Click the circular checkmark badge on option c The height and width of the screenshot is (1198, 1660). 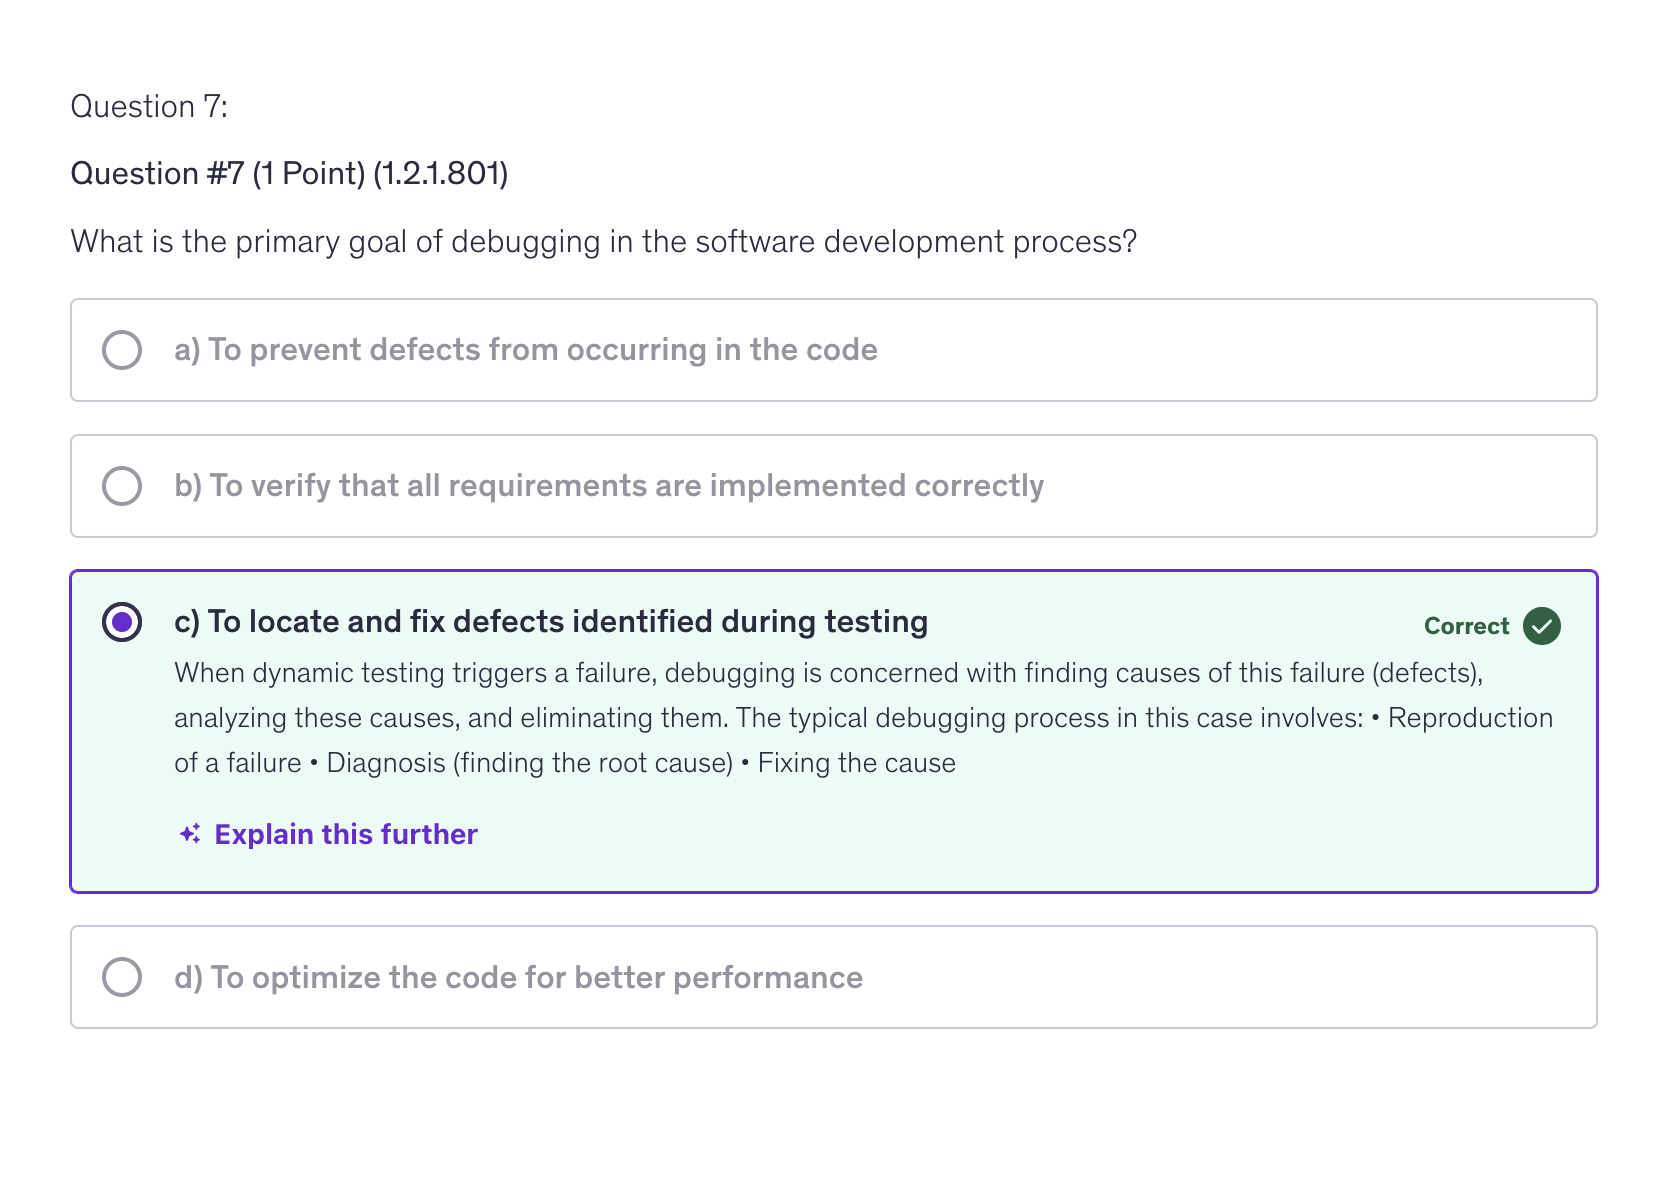1540,626
